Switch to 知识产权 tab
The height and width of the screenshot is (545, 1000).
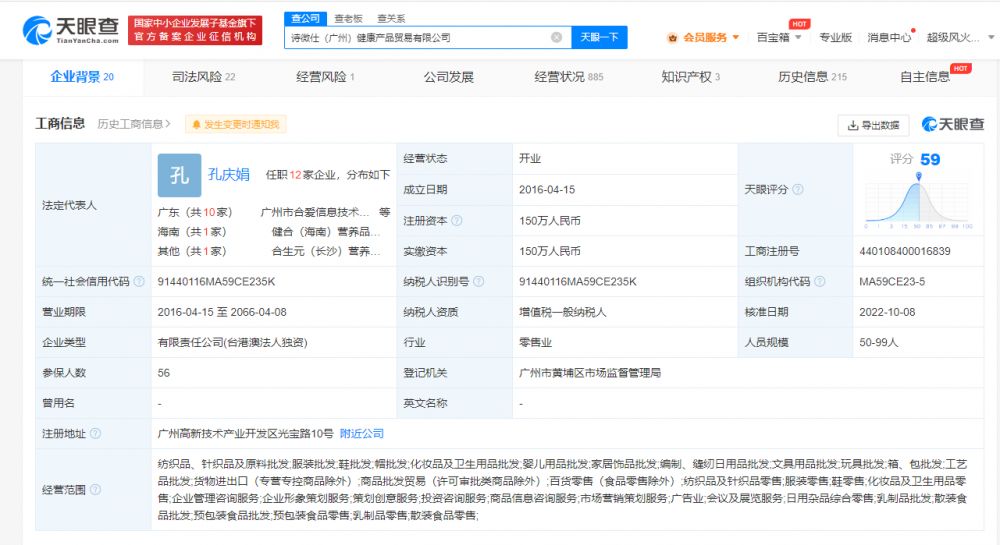691,77
